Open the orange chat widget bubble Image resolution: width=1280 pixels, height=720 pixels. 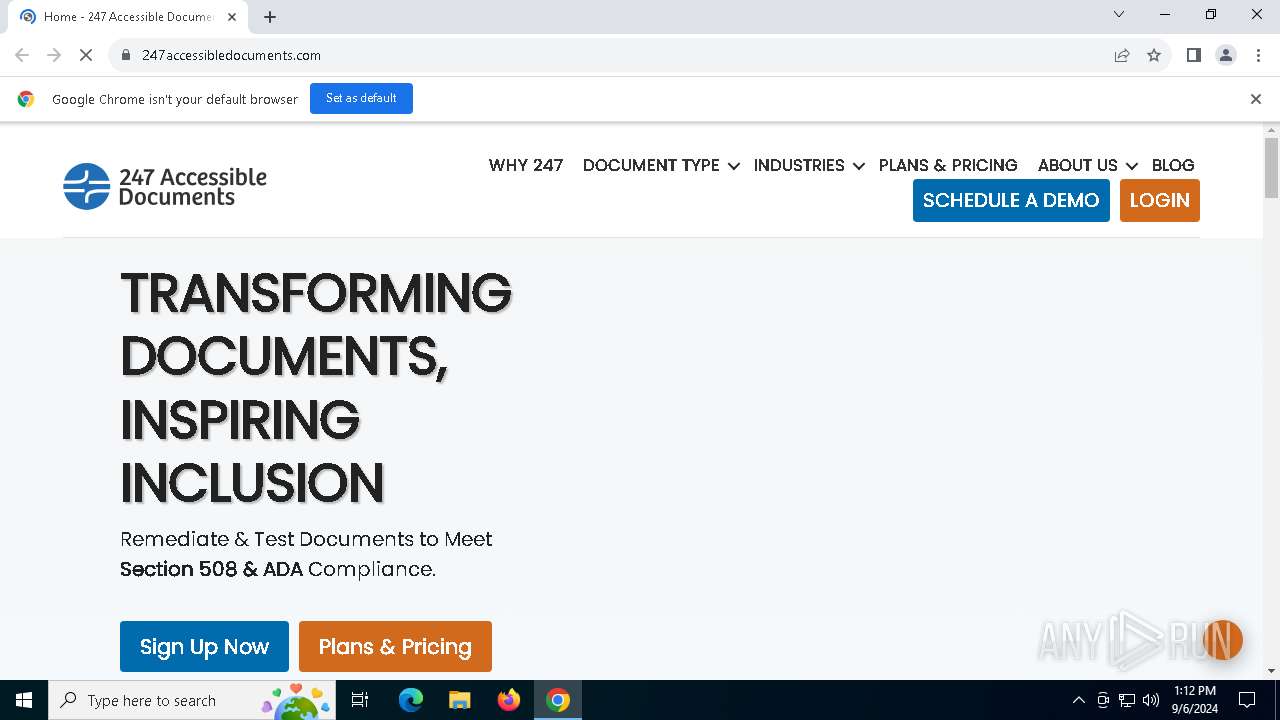[x=1222, y=640]
